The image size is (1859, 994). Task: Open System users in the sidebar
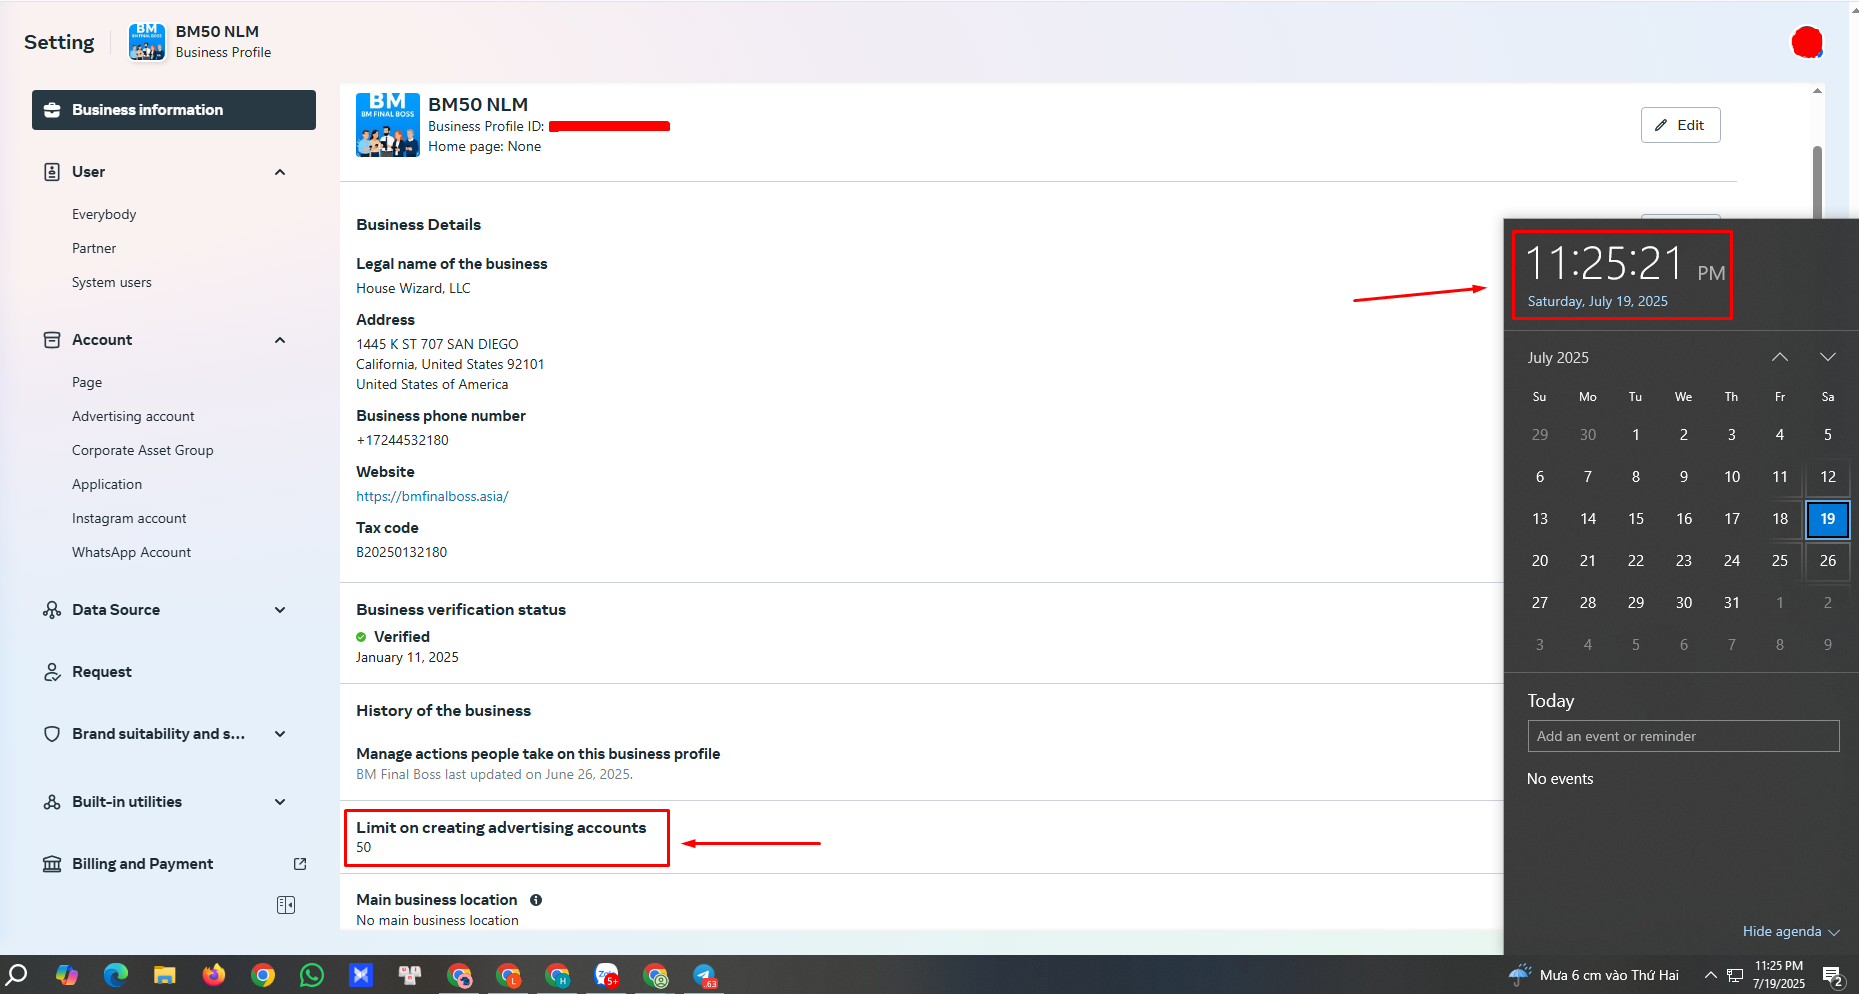[112, 282]
